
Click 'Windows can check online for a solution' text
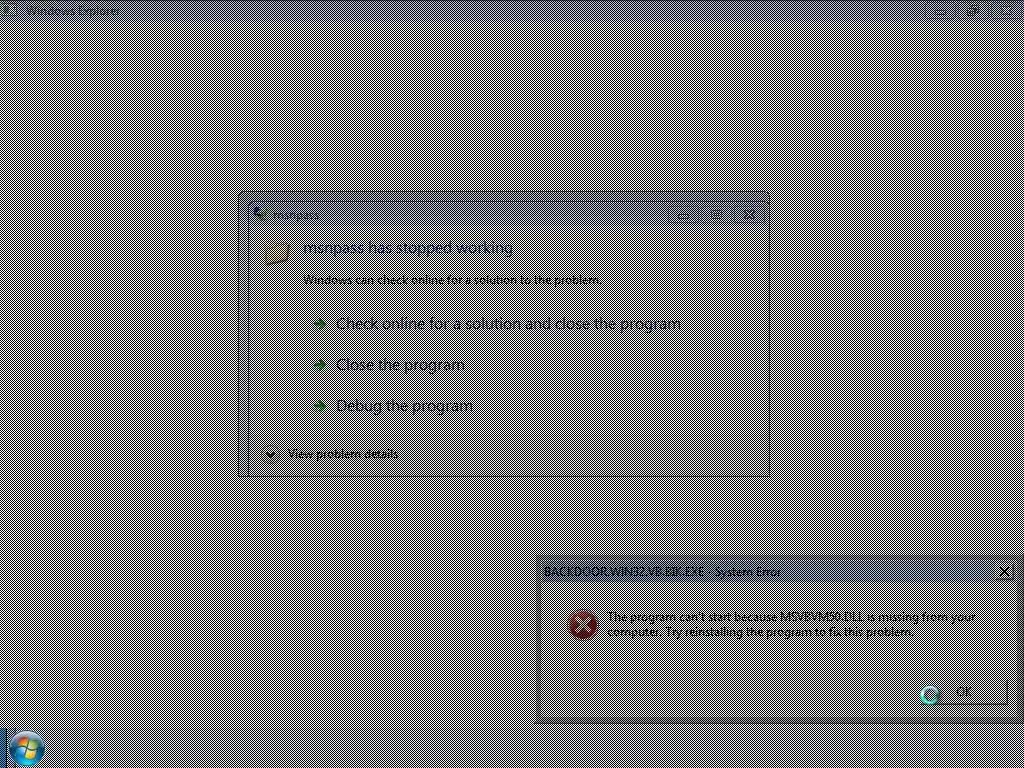coord(452,280)
